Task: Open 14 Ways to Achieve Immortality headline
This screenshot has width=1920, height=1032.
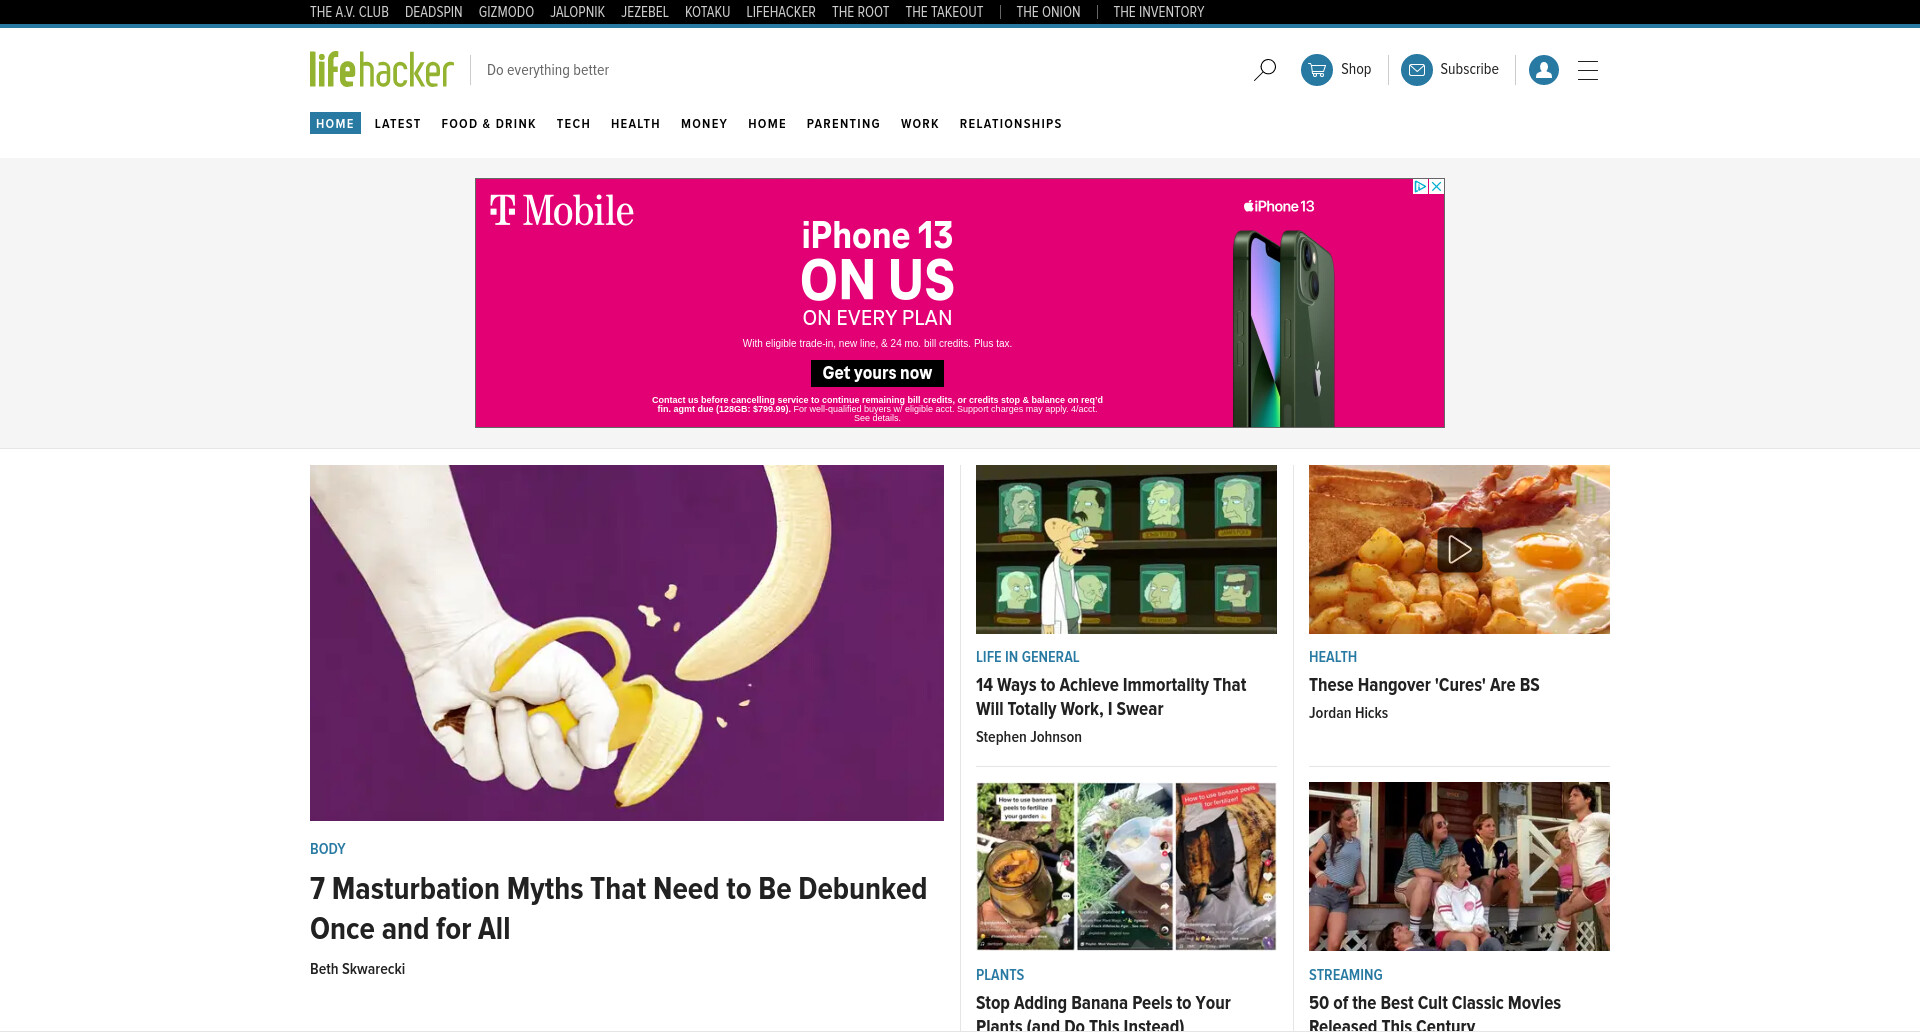Action: (x=1111, y=697)
